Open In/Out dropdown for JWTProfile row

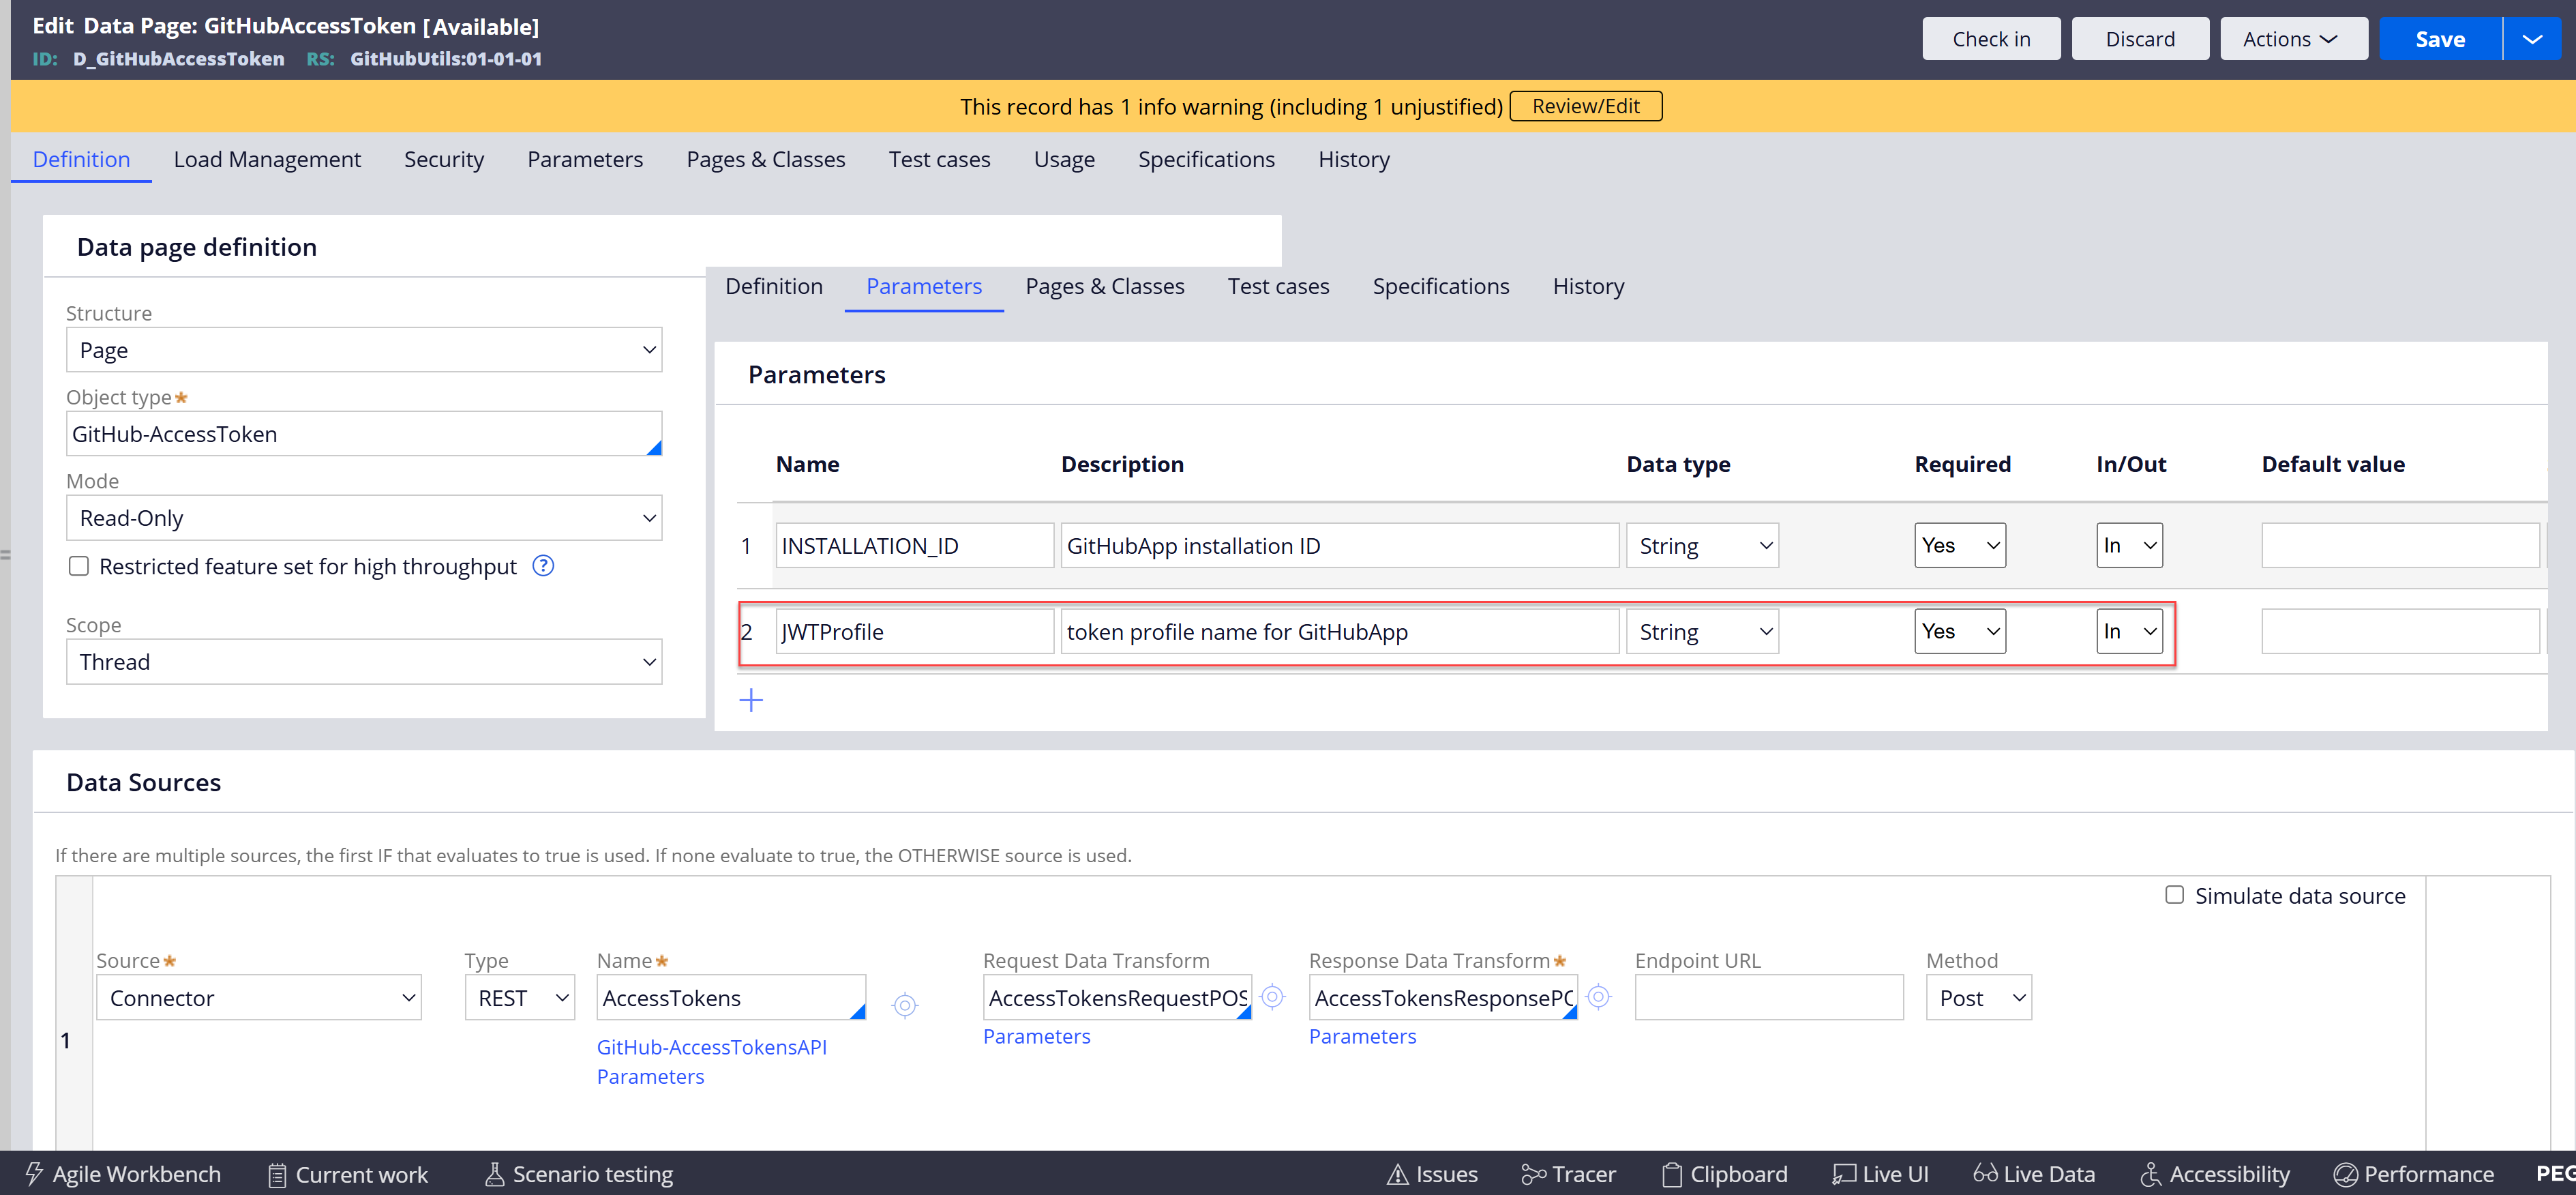point(2129,632)
